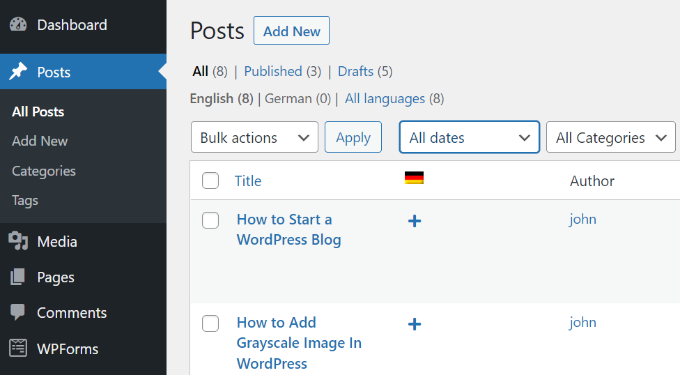Add German translation for WordPress Blog post
The height and width of the screenshot is (375, 680).
(x=415, y=221)
